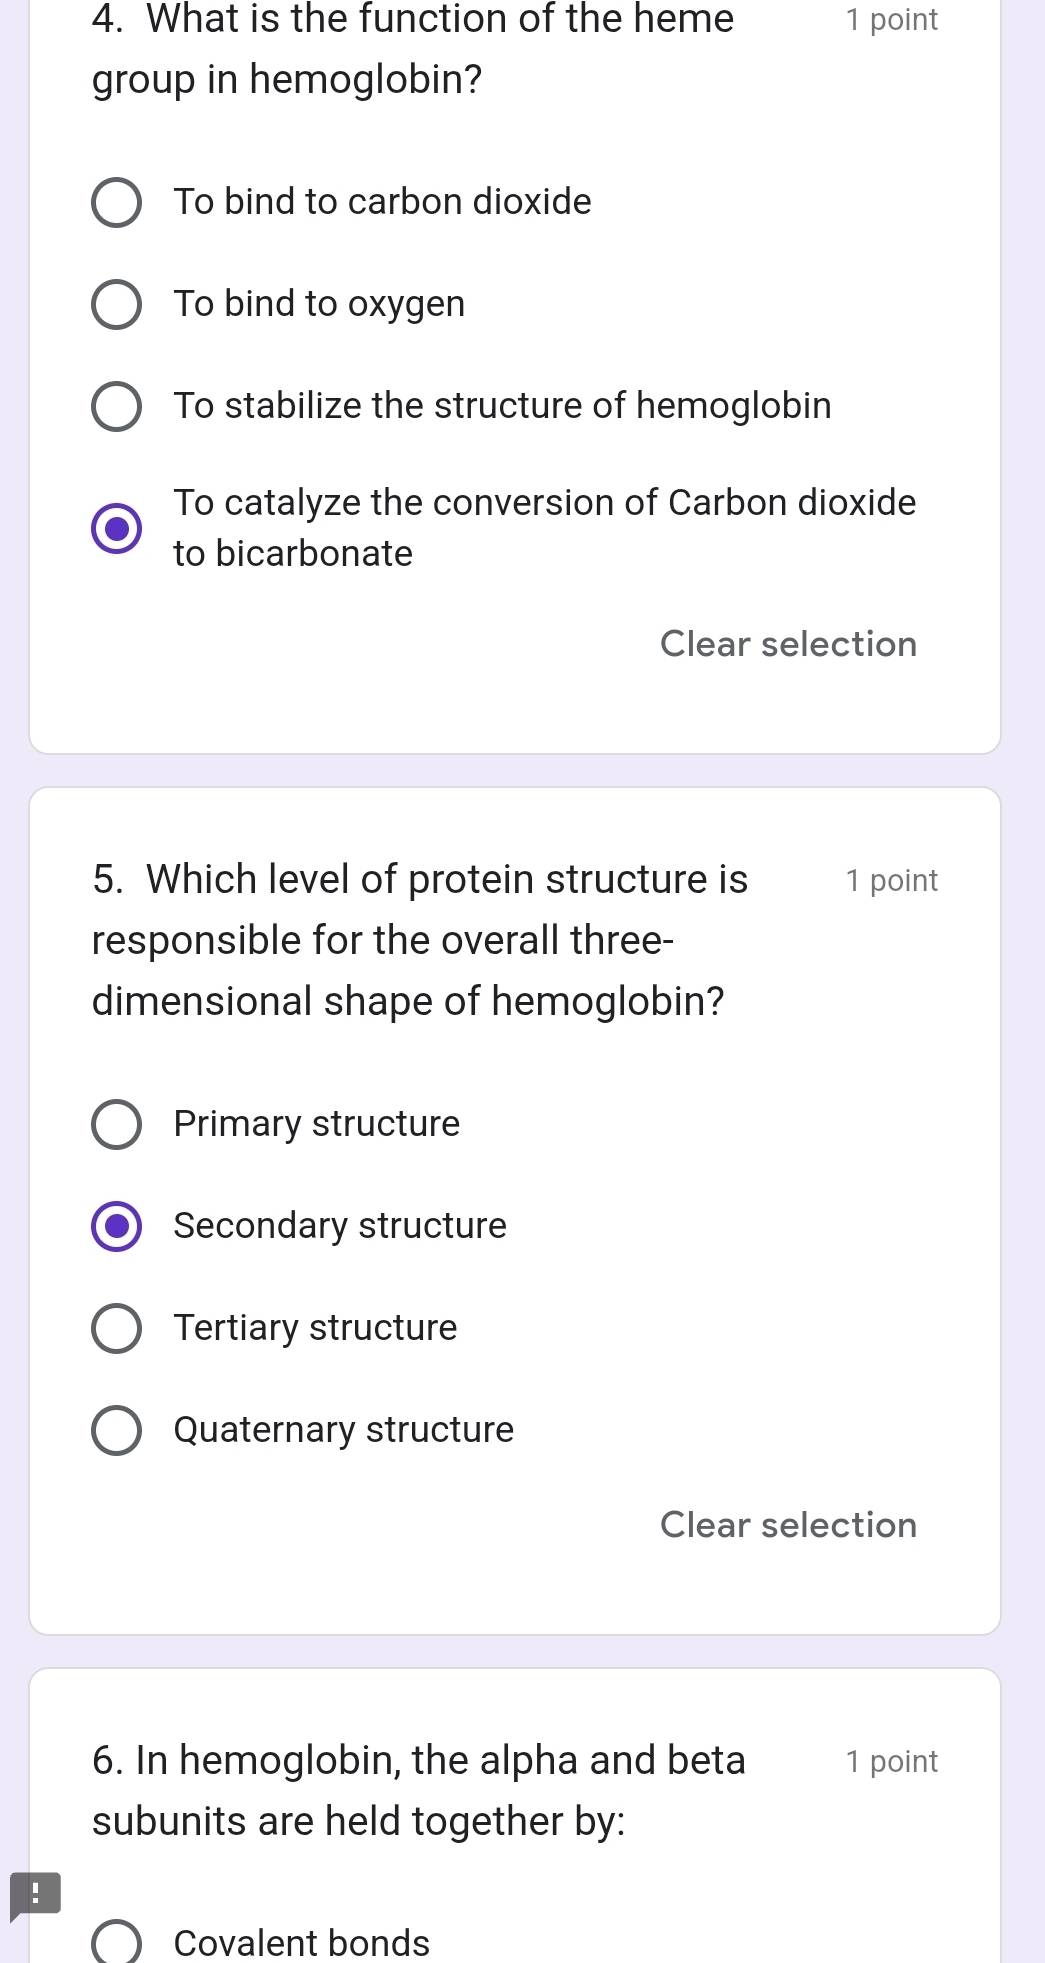Click the "Quaternary structure" label text

343,1430
